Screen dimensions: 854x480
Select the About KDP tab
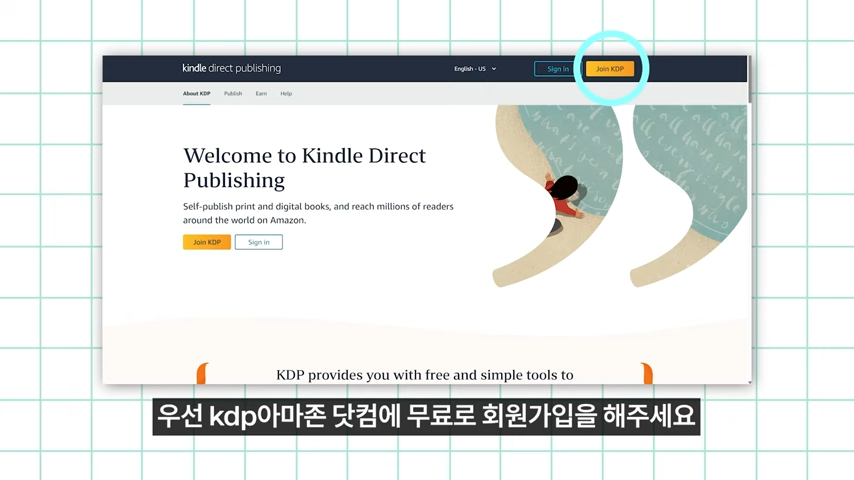tap(197, 94)
